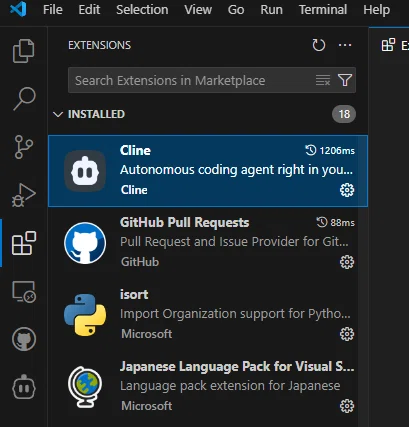Open the Explorer view in activity bar
This screenshot has height=427, width=409.
click(23, 51)
